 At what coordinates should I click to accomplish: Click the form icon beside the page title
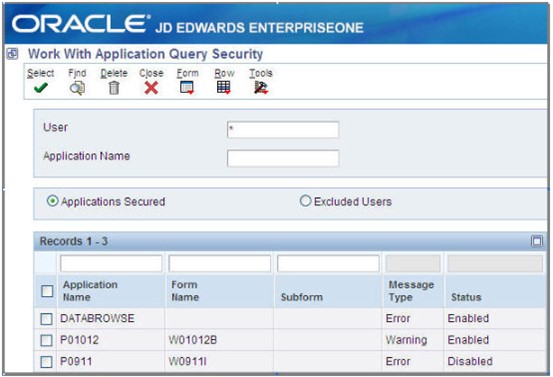[13, 54]
